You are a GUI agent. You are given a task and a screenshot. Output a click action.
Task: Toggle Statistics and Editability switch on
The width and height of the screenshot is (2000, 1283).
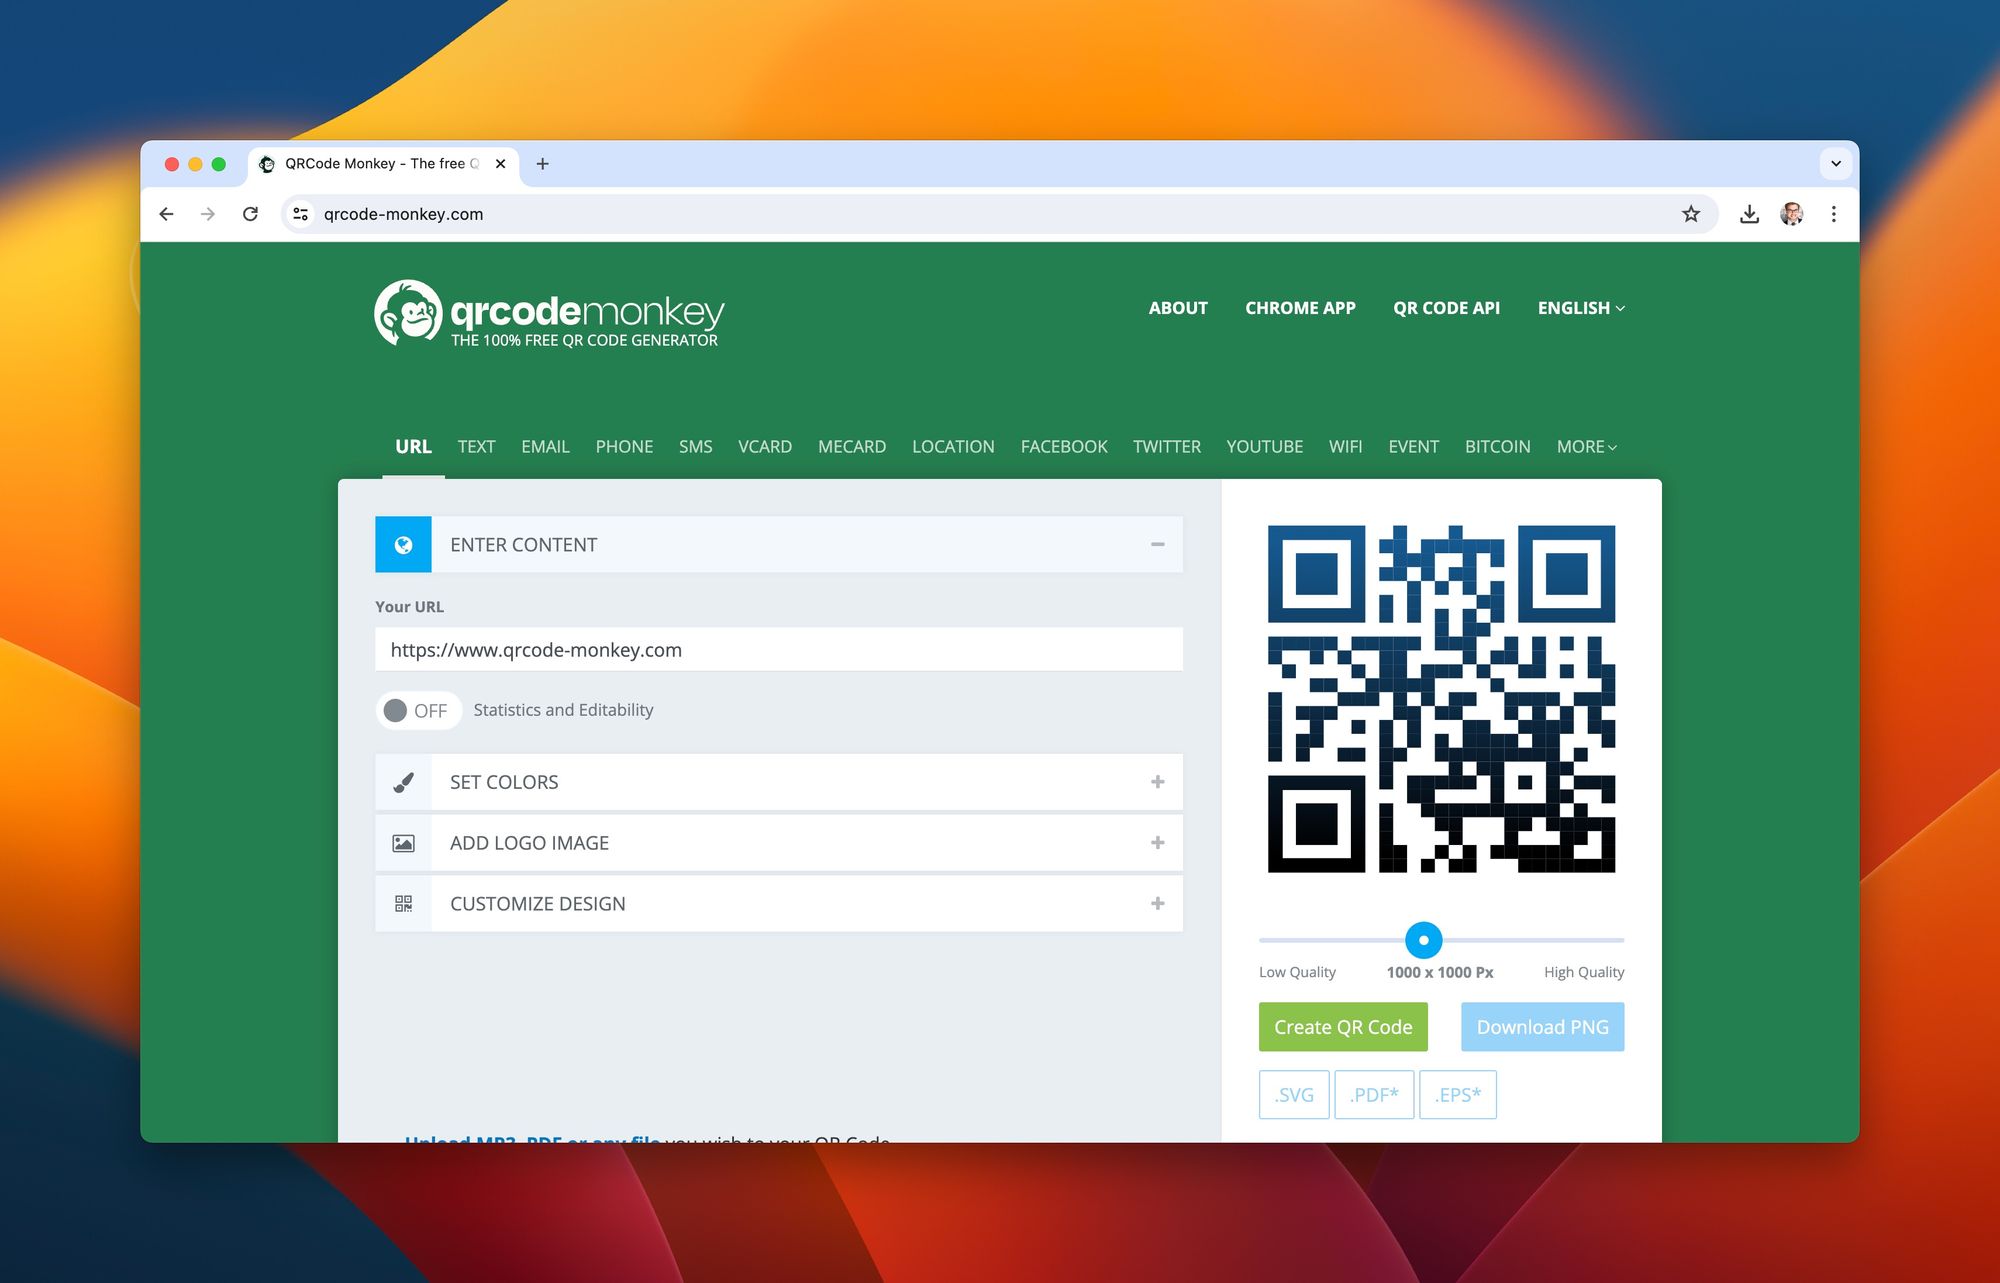point(418,710)
